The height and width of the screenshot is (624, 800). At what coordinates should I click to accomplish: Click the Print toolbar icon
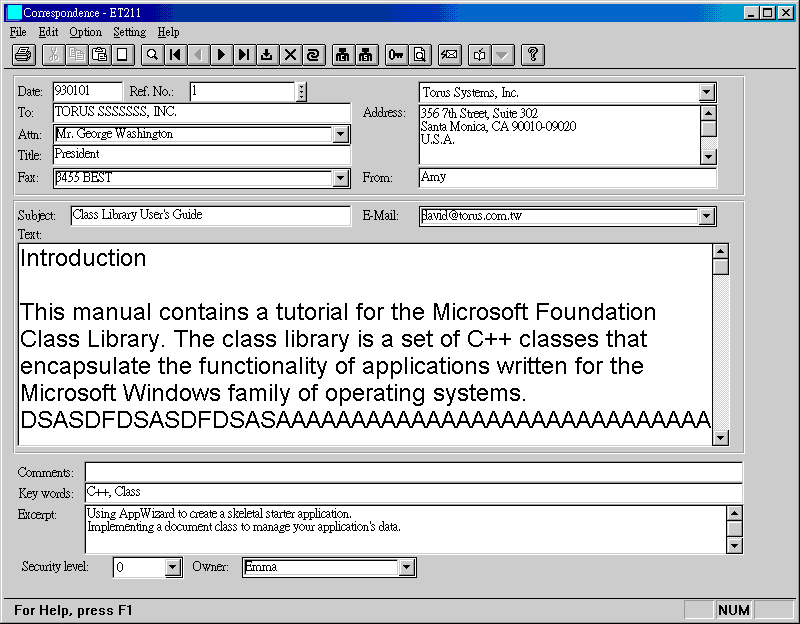coord(24,55)
